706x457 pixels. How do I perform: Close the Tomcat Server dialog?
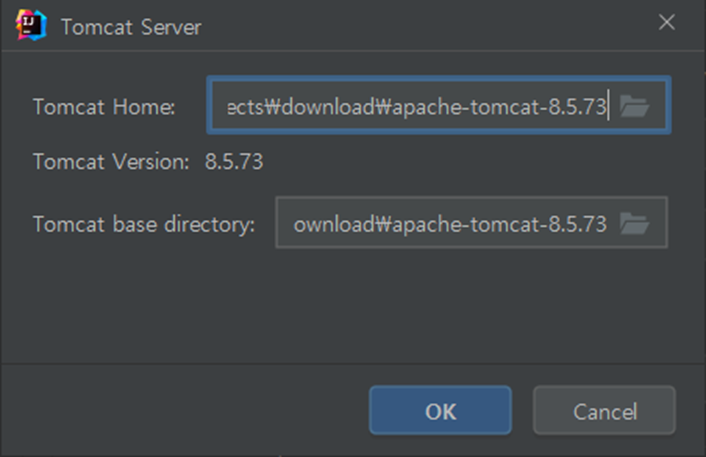click(x=667, y=23)
